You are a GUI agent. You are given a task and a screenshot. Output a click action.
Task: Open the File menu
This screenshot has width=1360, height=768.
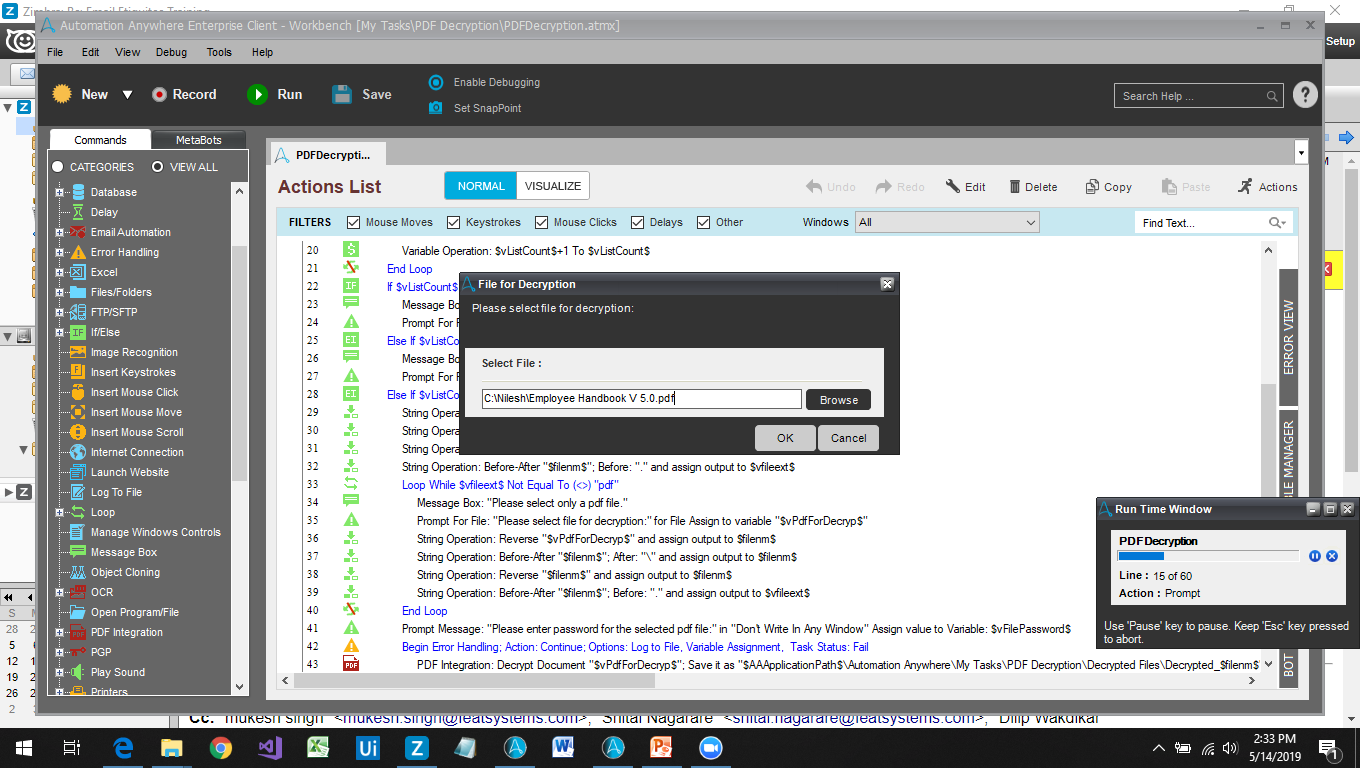pos(55,52)
